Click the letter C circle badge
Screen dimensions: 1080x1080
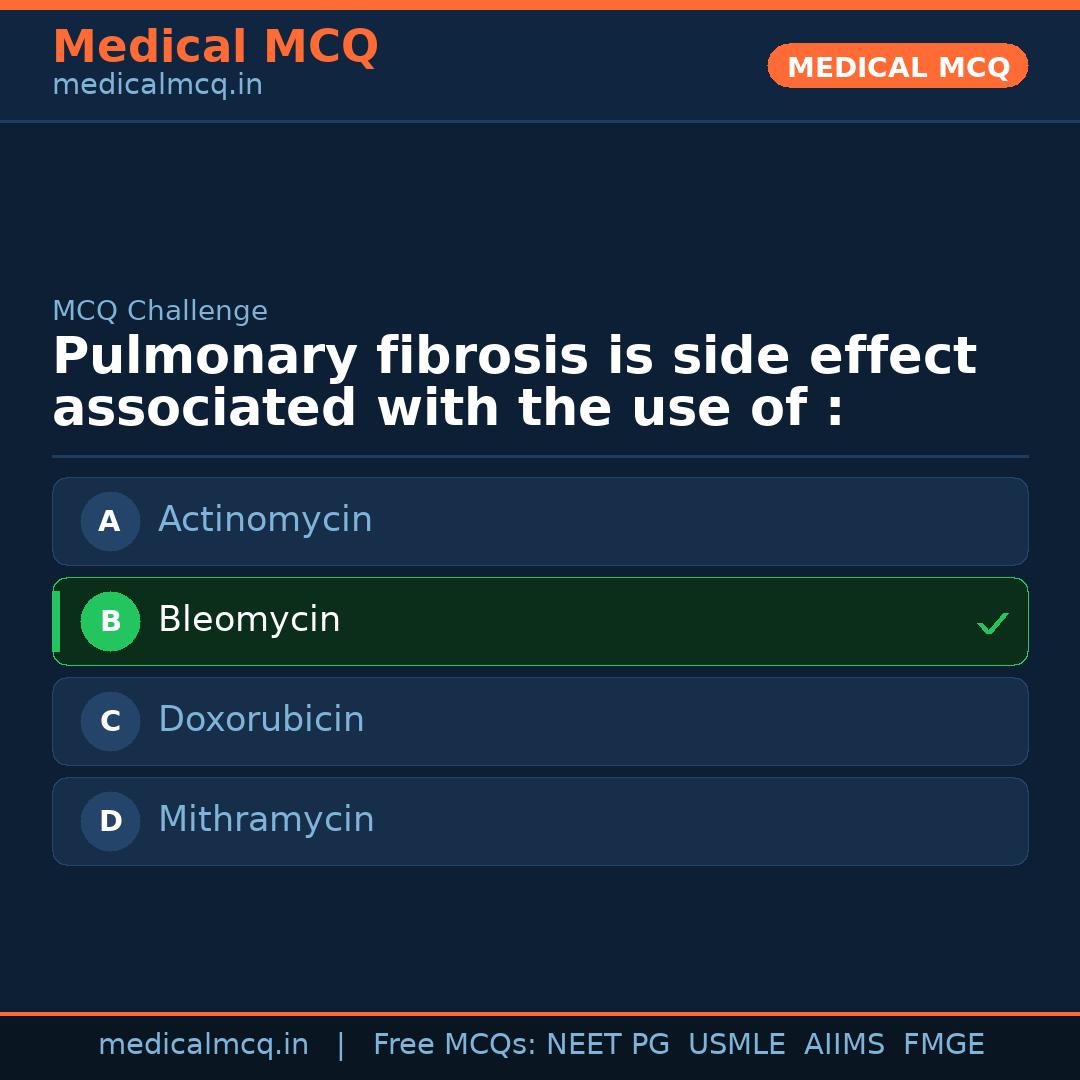[110, 721]
